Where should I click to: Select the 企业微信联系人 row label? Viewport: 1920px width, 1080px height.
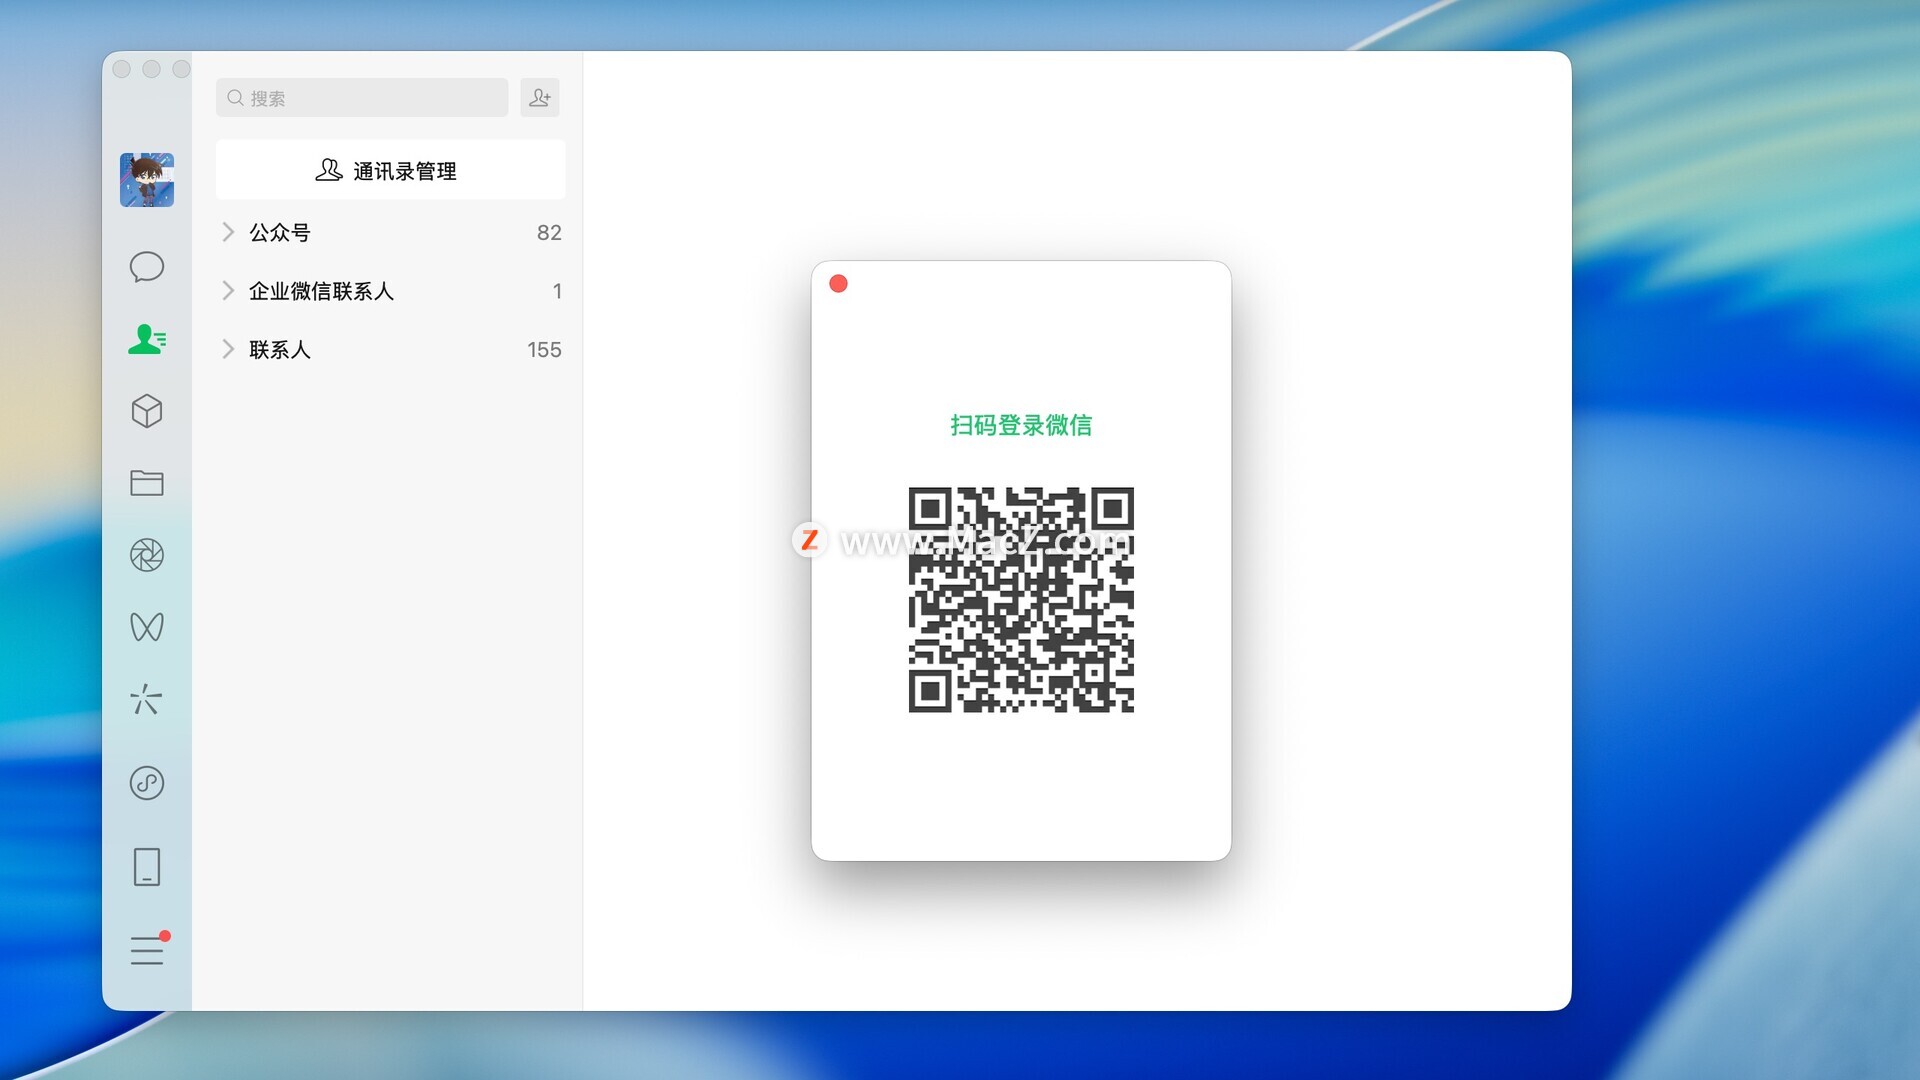(x=321, y=291)
